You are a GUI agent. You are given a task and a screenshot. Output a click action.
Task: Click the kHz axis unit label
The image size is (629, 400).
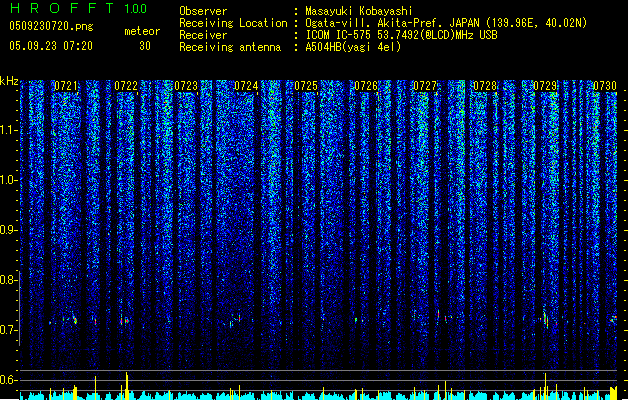coord(9,81)
